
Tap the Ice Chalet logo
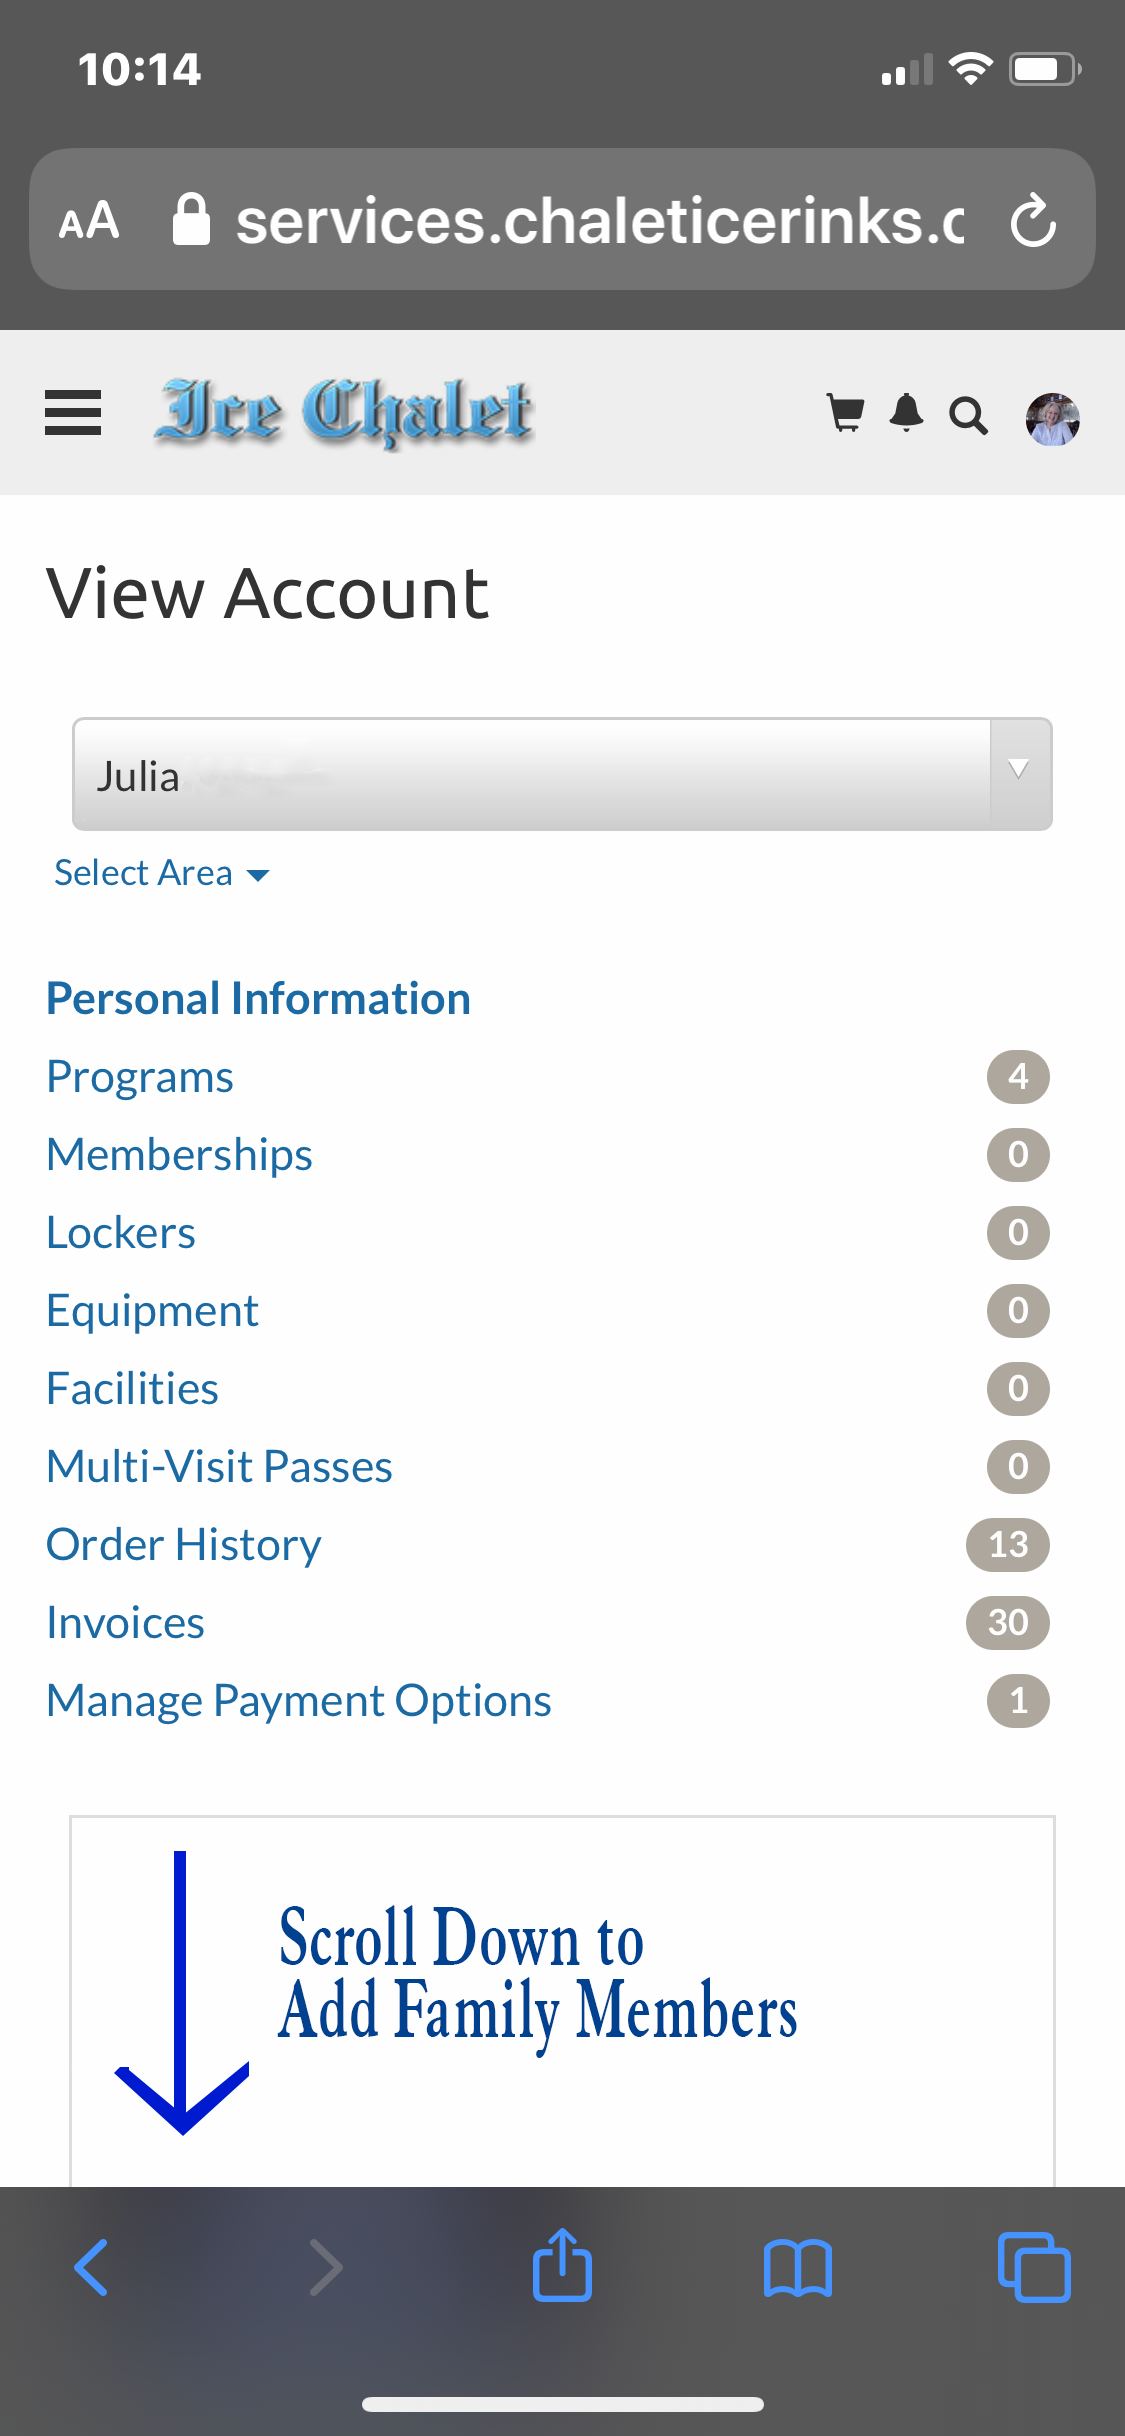[x=345, y=412]
